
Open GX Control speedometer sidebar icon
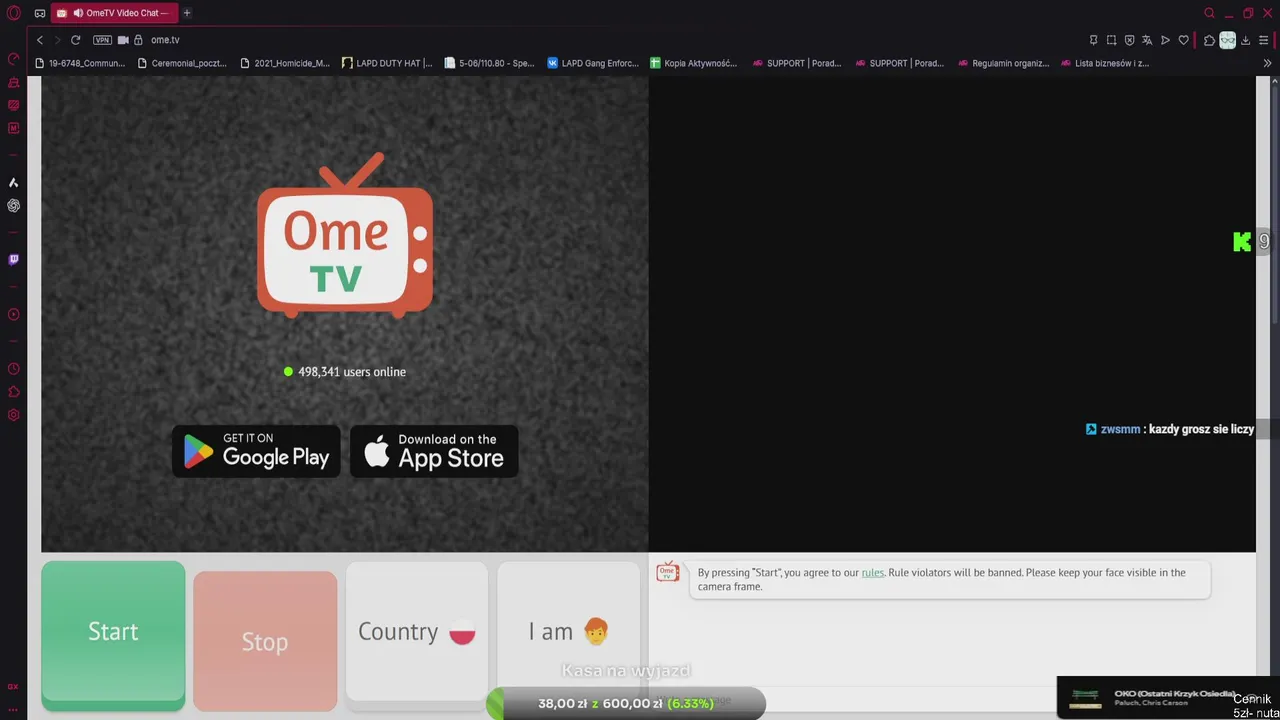click(13, 59)
